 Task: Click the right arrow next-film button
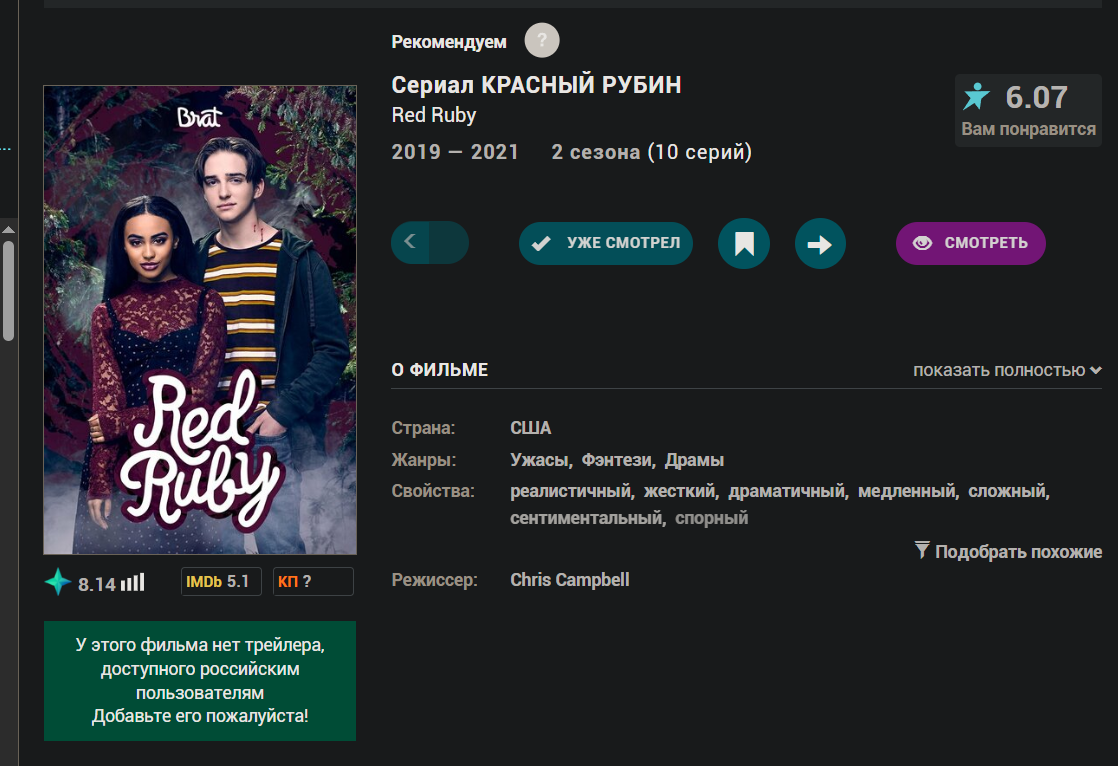(x=820, y=243)
